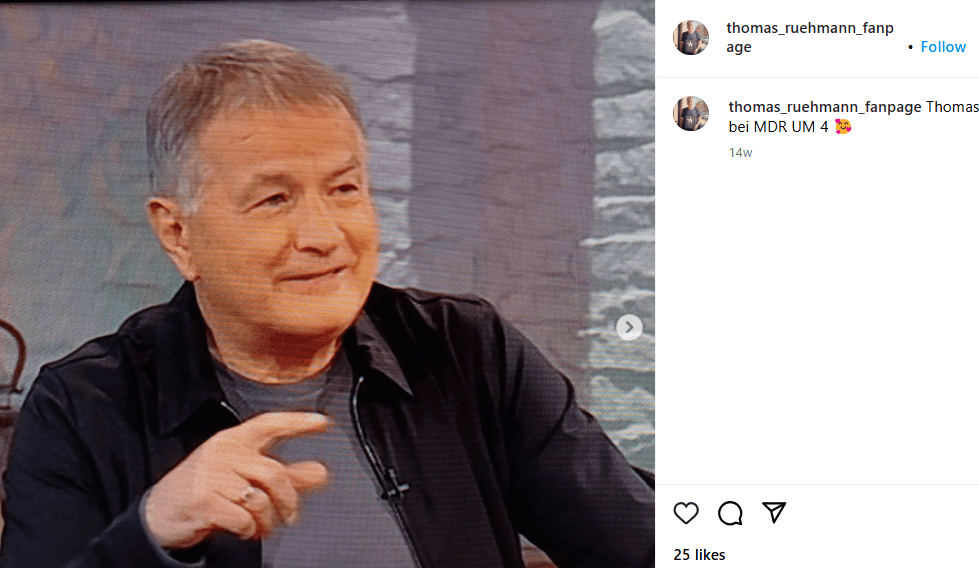Like the post with the heart icon
This screenshot has height=568, width=979.
686,512
